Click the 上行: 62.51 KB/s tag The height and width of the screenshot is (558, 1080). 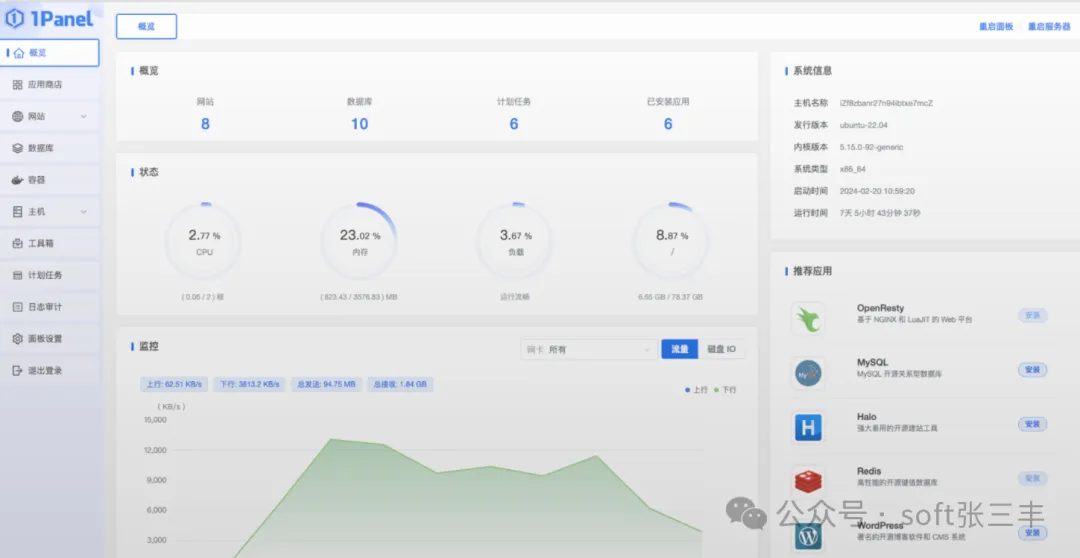(174, 384)
